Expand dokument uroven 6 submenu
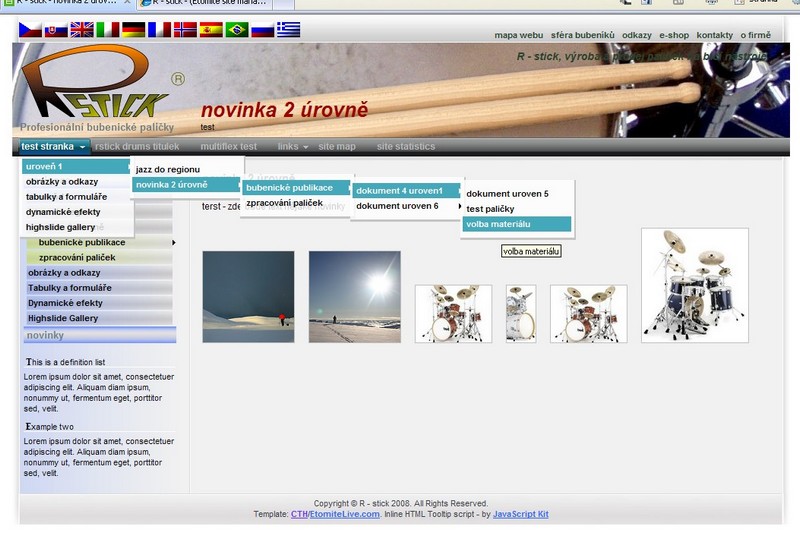This screenshot has height=533, width=800. coord(407,206)
